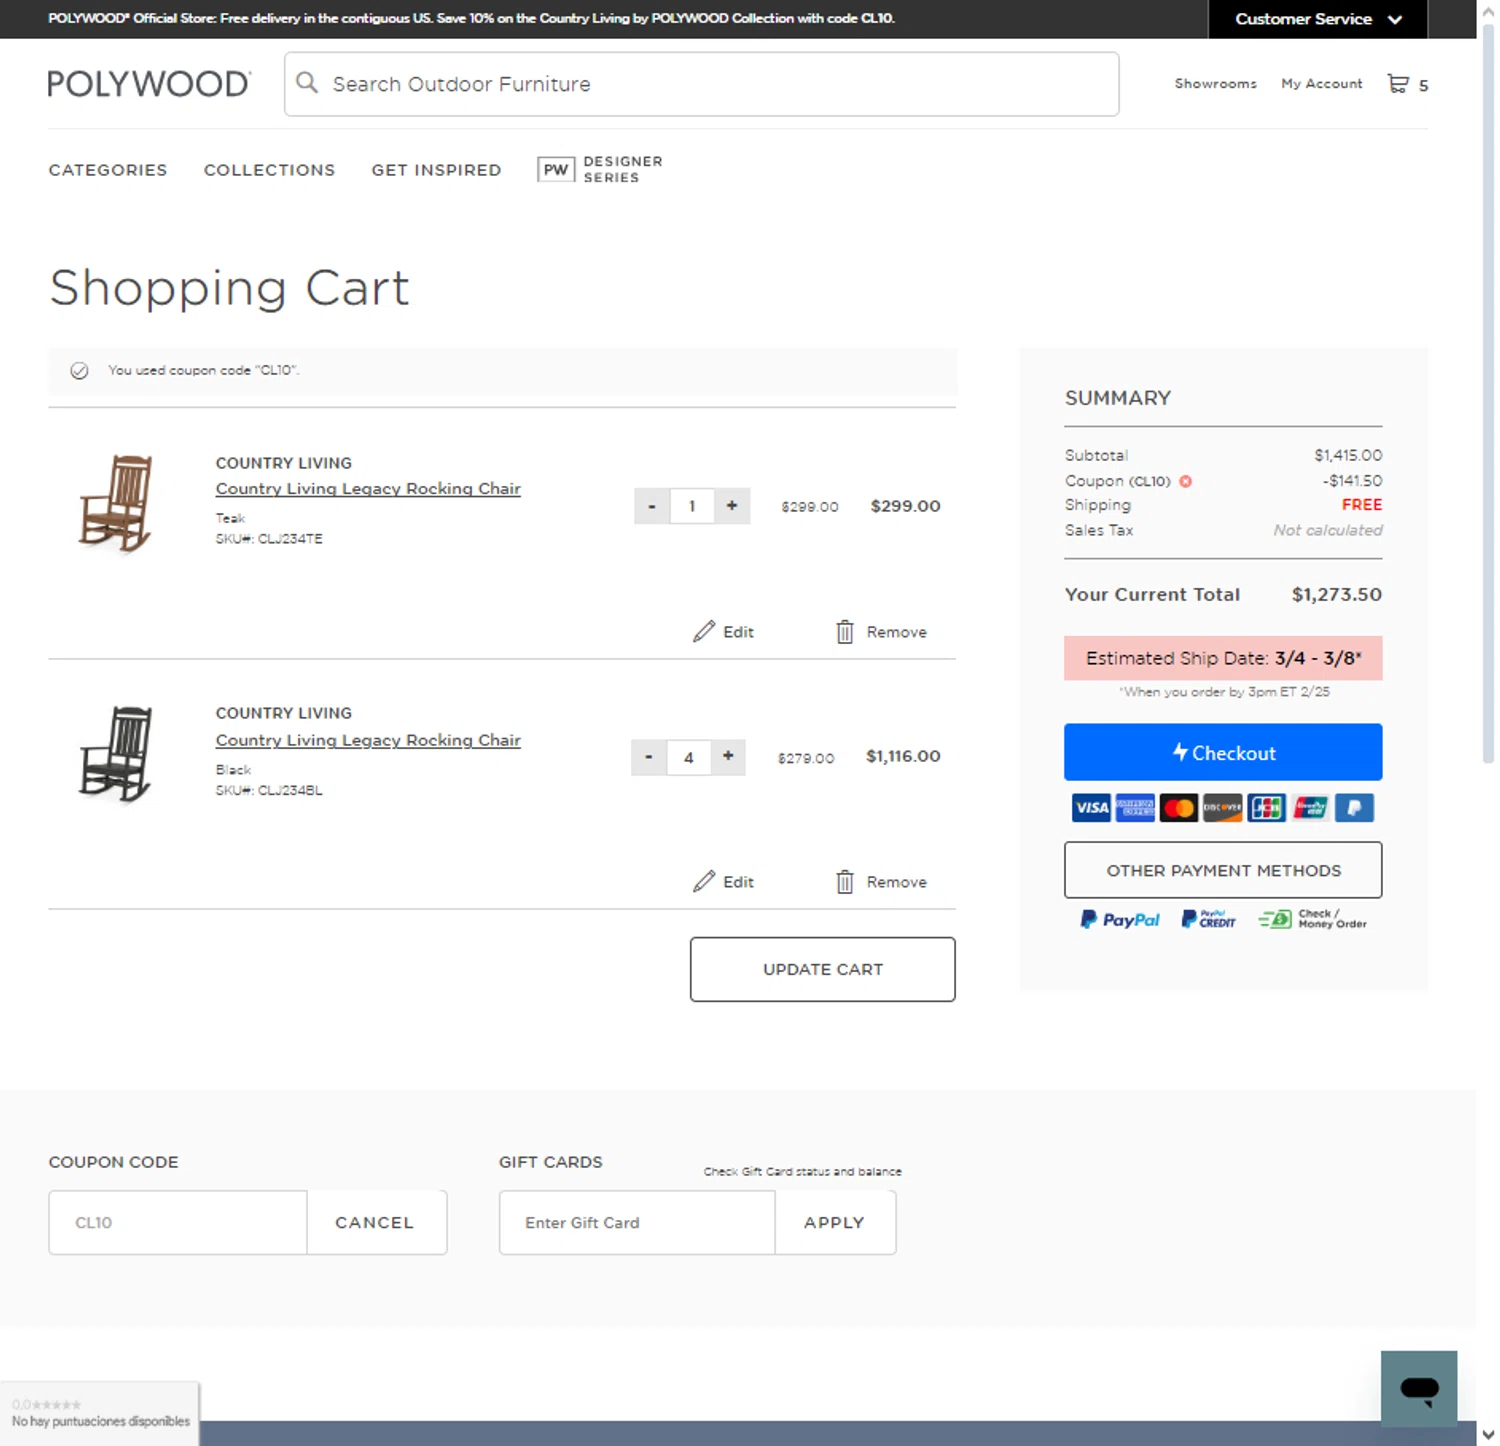Screen dimensions: 1500x1446
Task: Click the Sales Tax 'Not calculated' value
Action: pos(1327,530)
